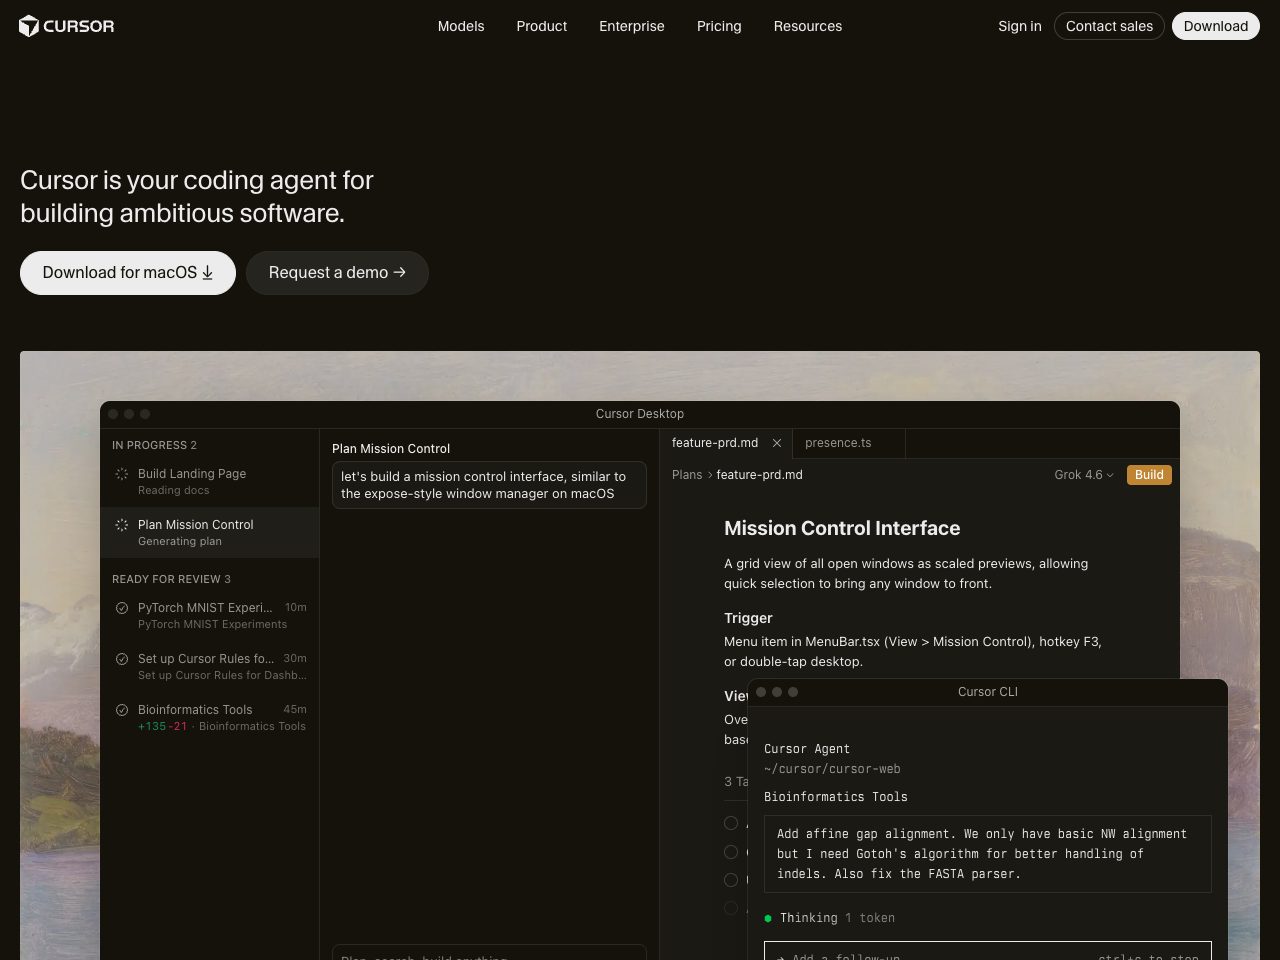Click the Download button in the header
This screenshot has height=960, width=1280.
pos(1216,26)
